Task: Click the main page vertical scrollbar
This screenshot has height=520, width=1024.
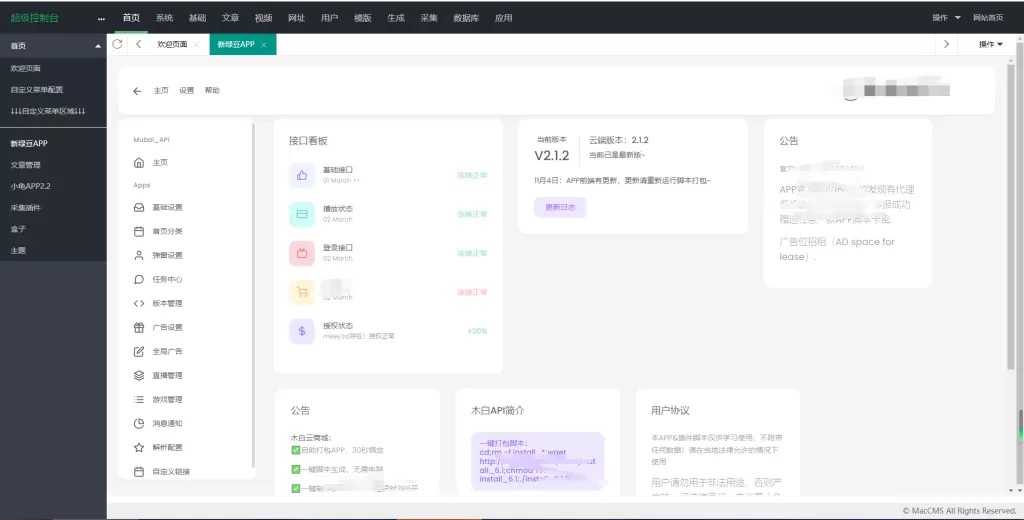Action: click(x=1011, y=216)
